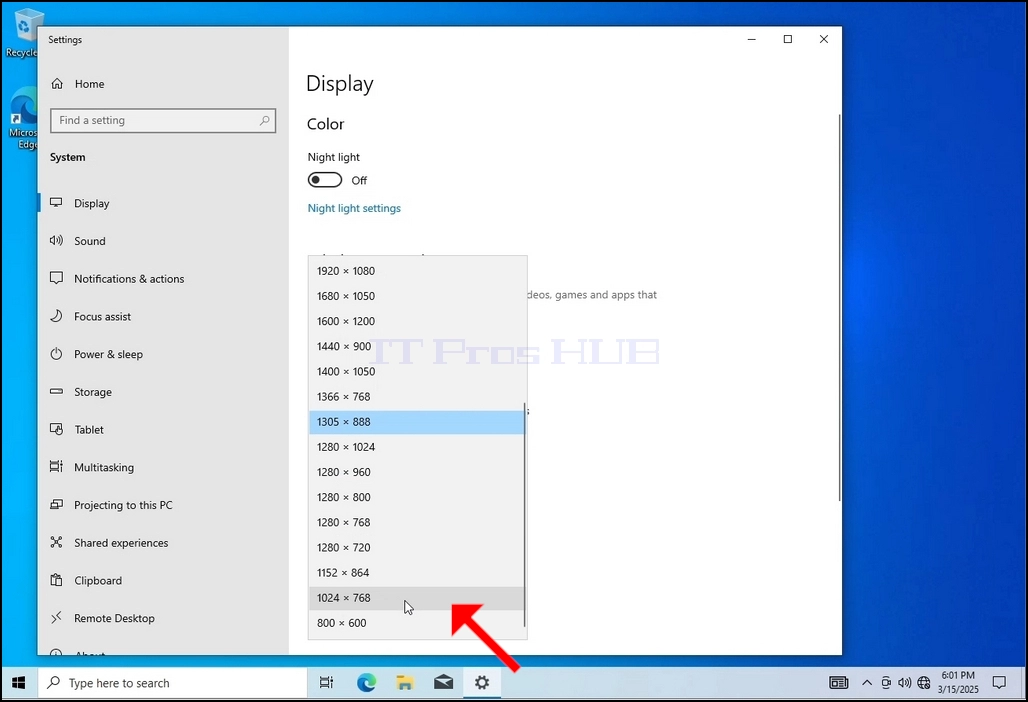Go to Multitasking settings page

point(104,467)
